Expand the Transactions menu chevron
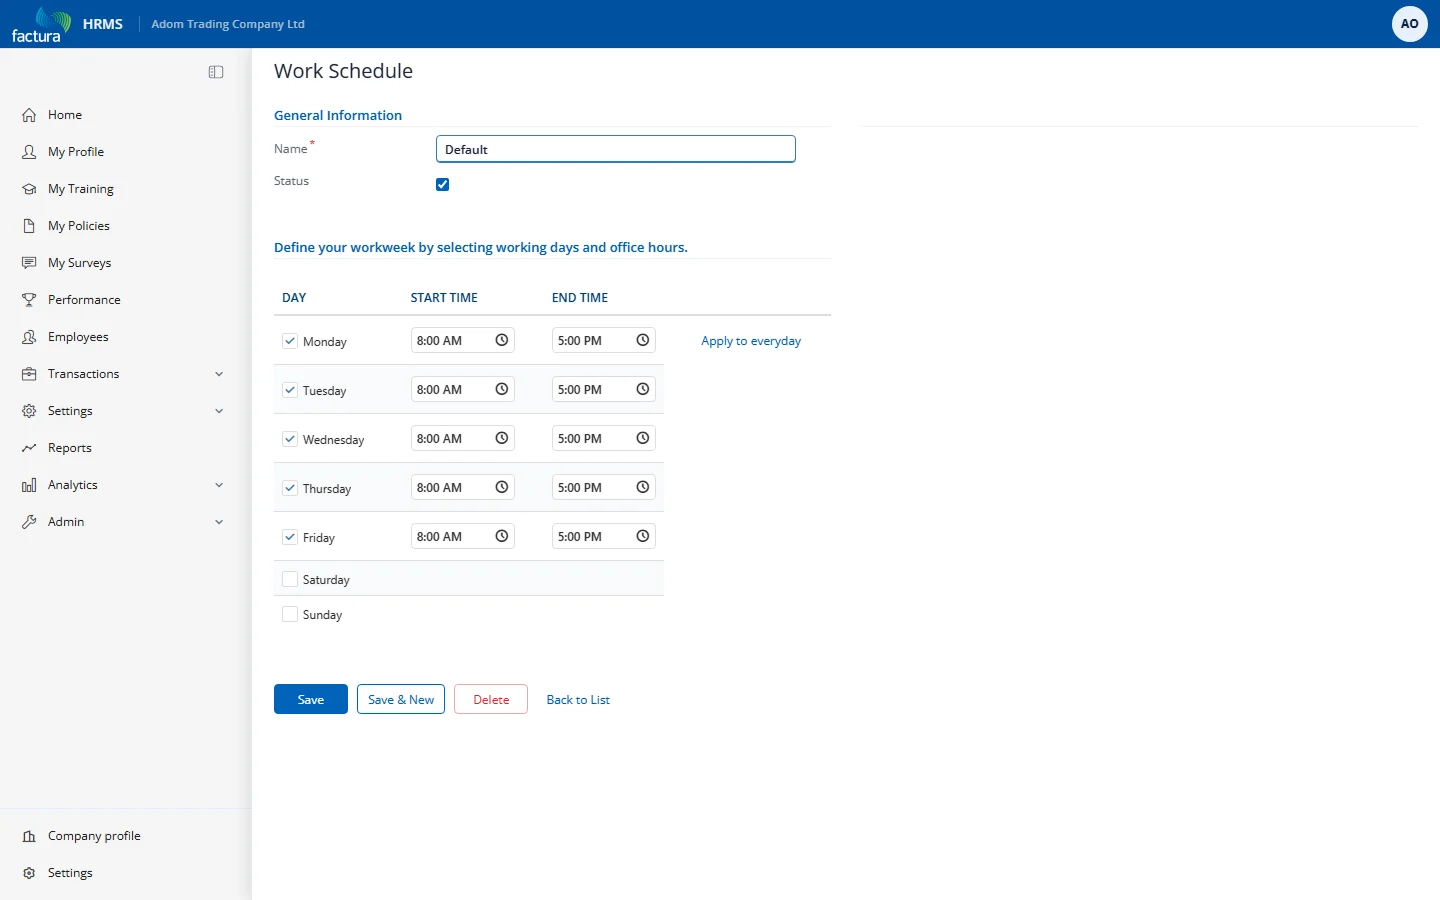The width and height of the screenshot is (1440, 900). point(219,374)
